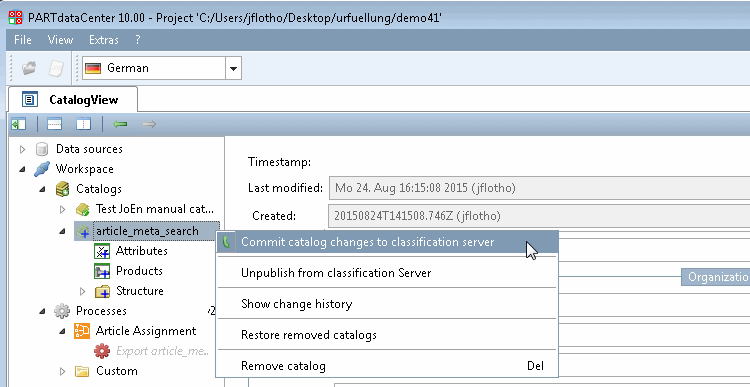Click the red Export gear icon
The width and height of the screenshot is (750, 387).
coord(102,351)
